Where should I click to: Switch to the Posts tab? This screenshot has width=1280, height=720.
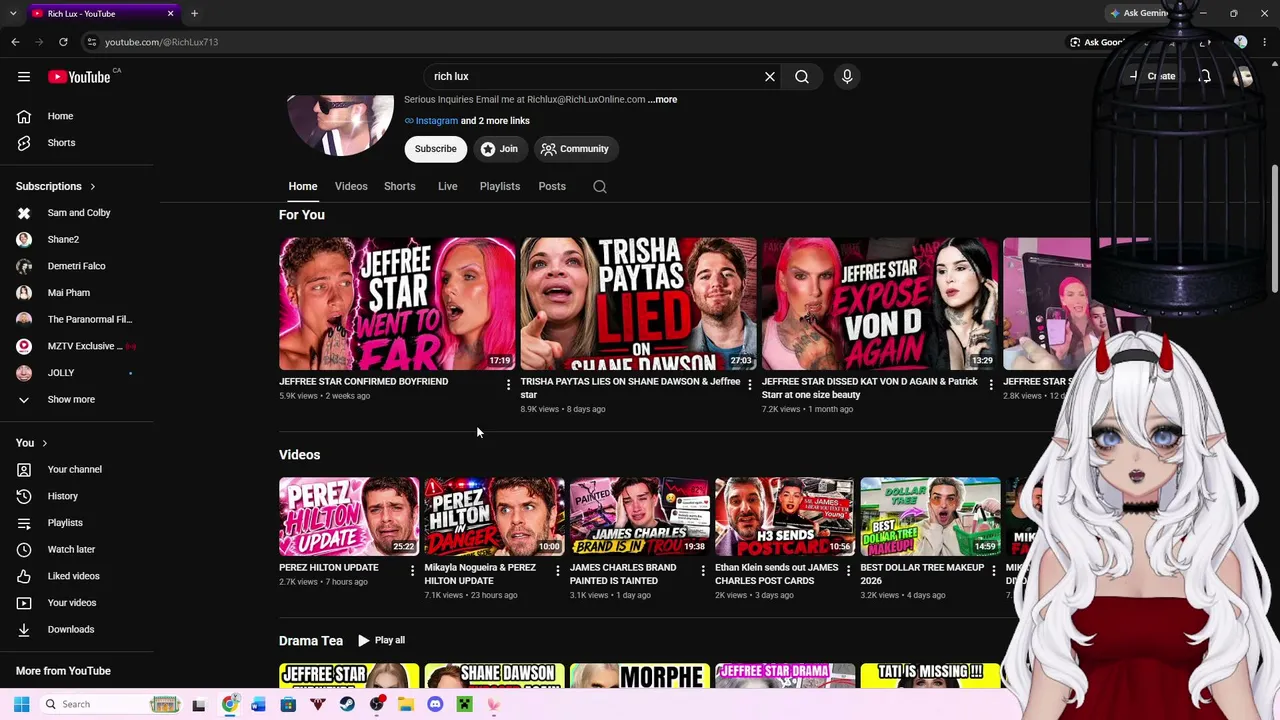pos(552,186)
